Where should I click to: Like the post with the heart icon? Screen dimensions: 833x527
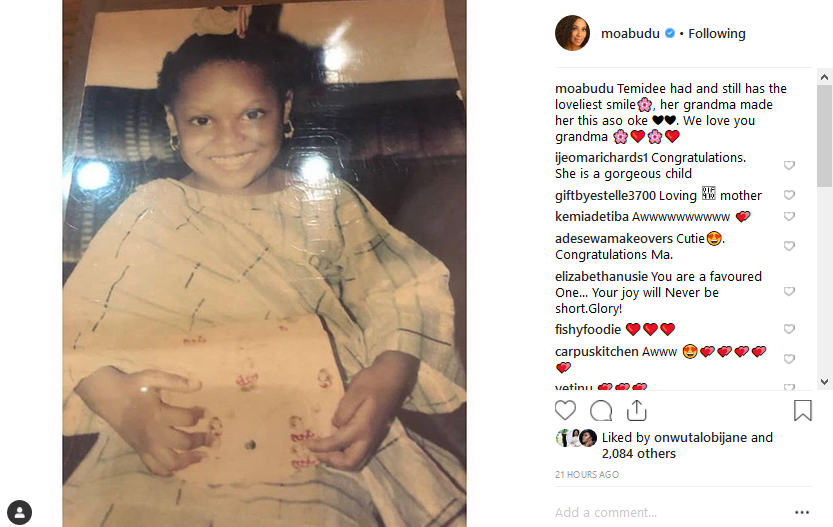point(565,411)
